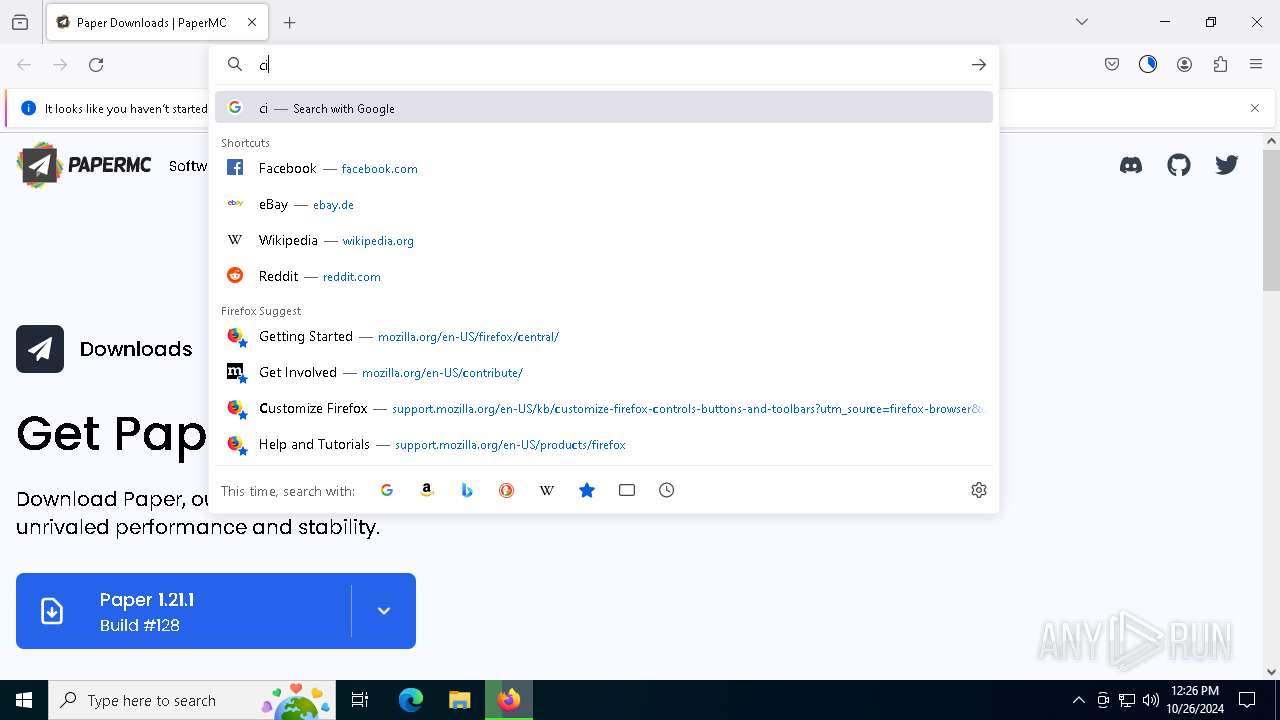The height and width of the screenshot is (720, 1280).
Task: Open the eBay shortcut
Action: click(604, 204)
